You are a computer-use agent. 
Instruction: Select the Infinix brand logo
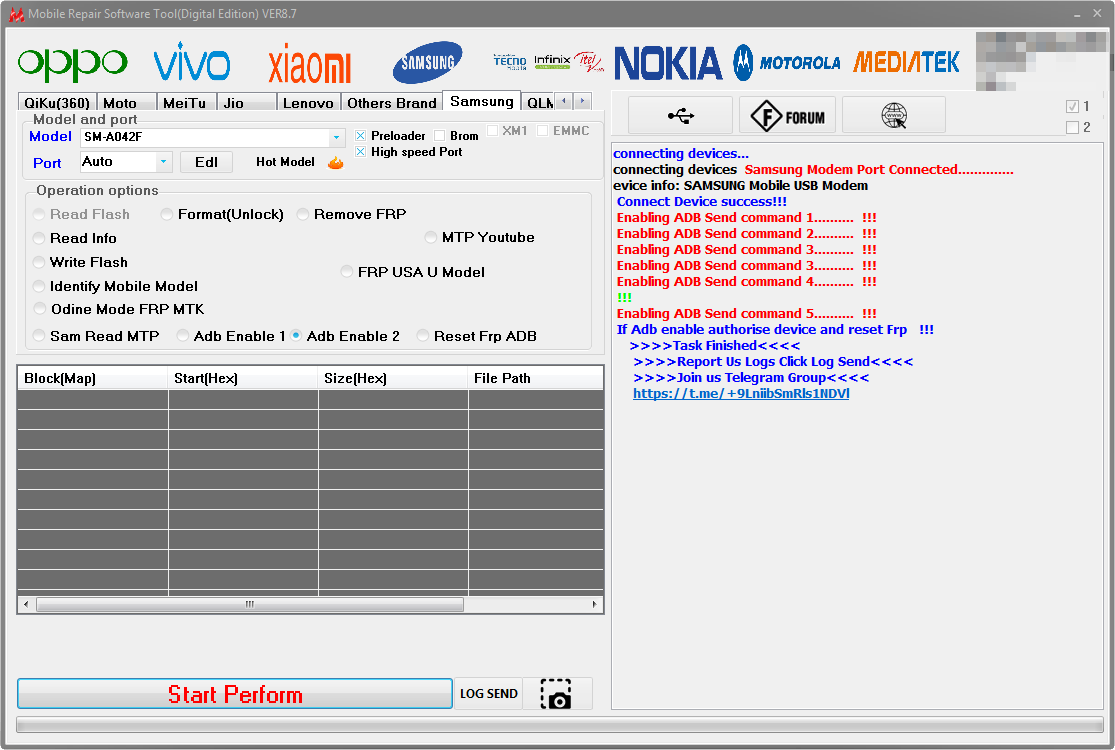point(552,61)
